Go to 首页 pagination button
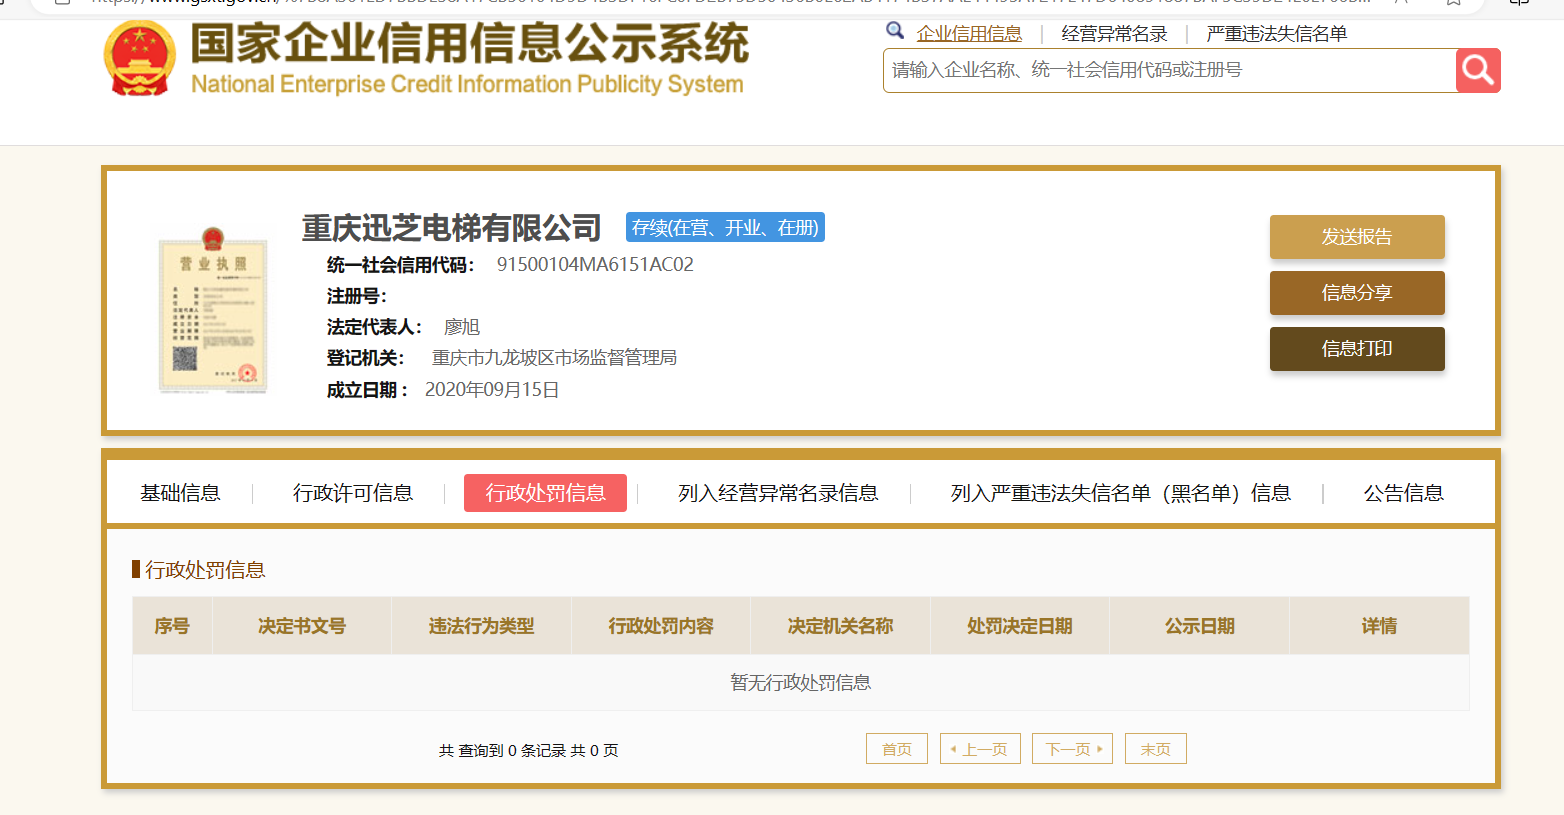This screenshot has width=1564, height=815. click(x=897, y=749)
